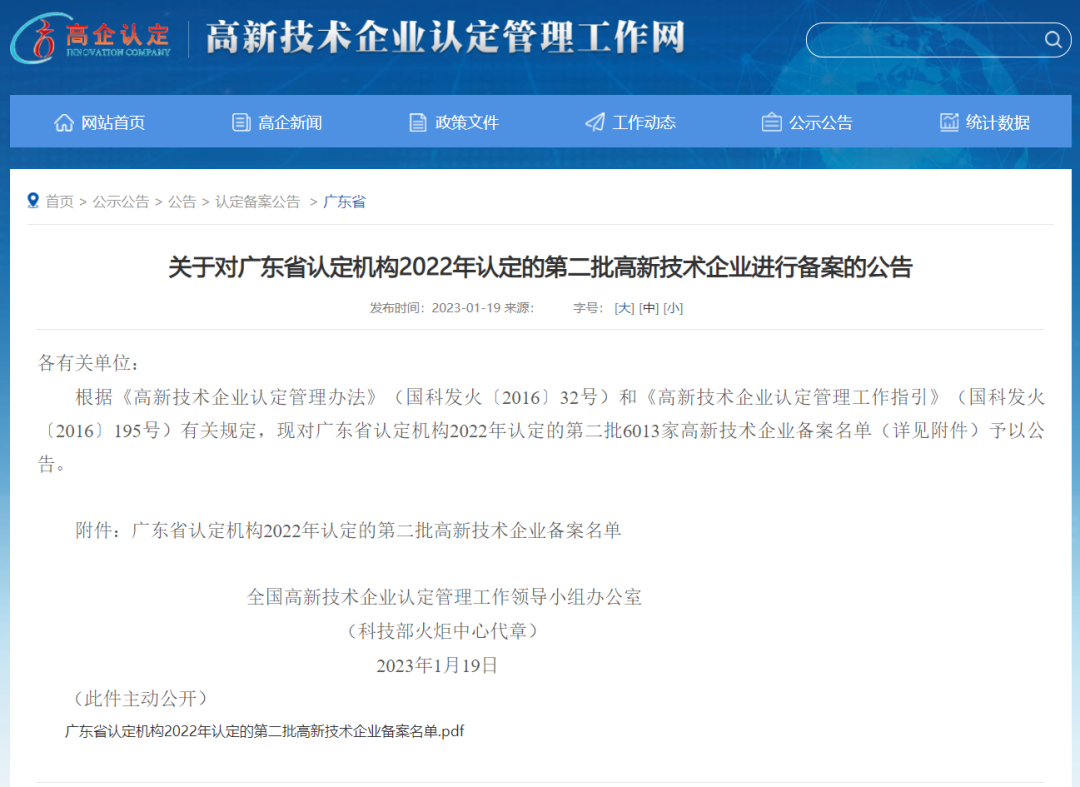The image size is (1080, 787).
Task: Open the 高企新闻 navigation item
Action: click(x=277, y=123)
